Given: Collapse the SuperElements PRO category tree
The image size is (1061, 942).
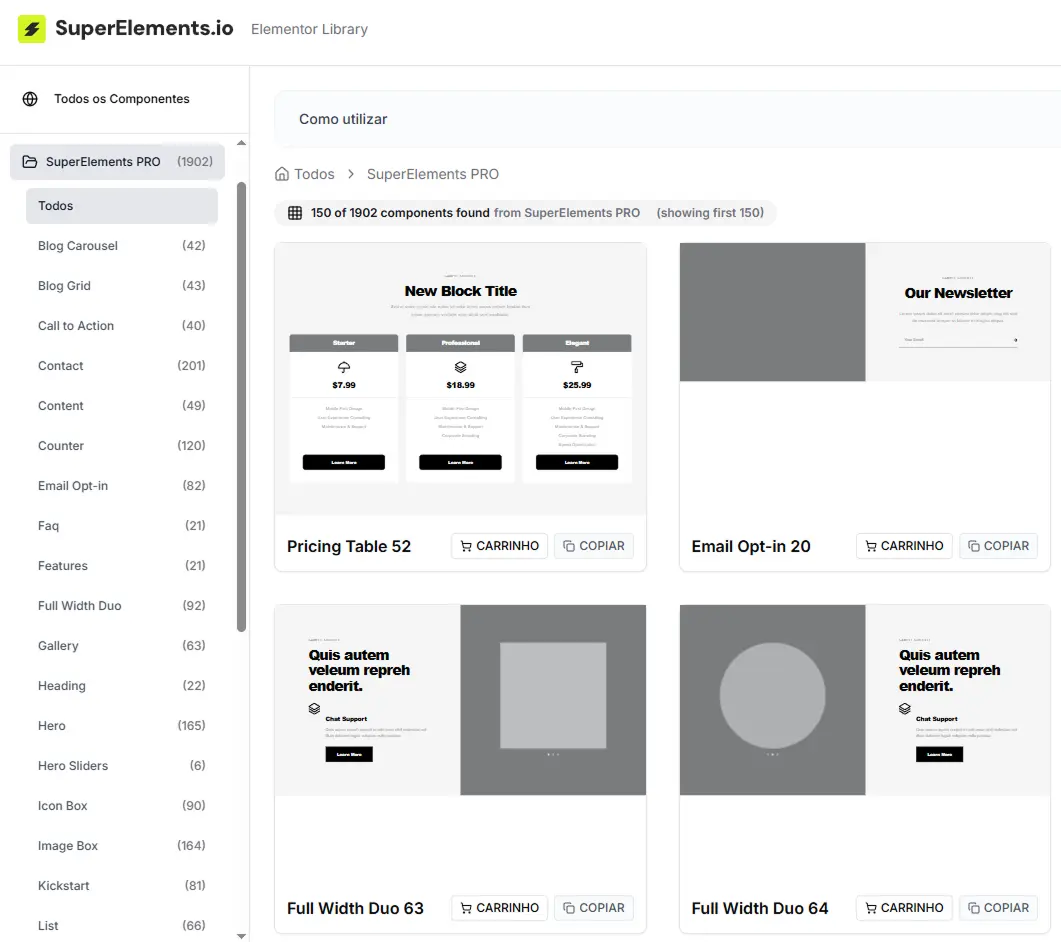Looking at the screenshot, I should coord(117,162).
